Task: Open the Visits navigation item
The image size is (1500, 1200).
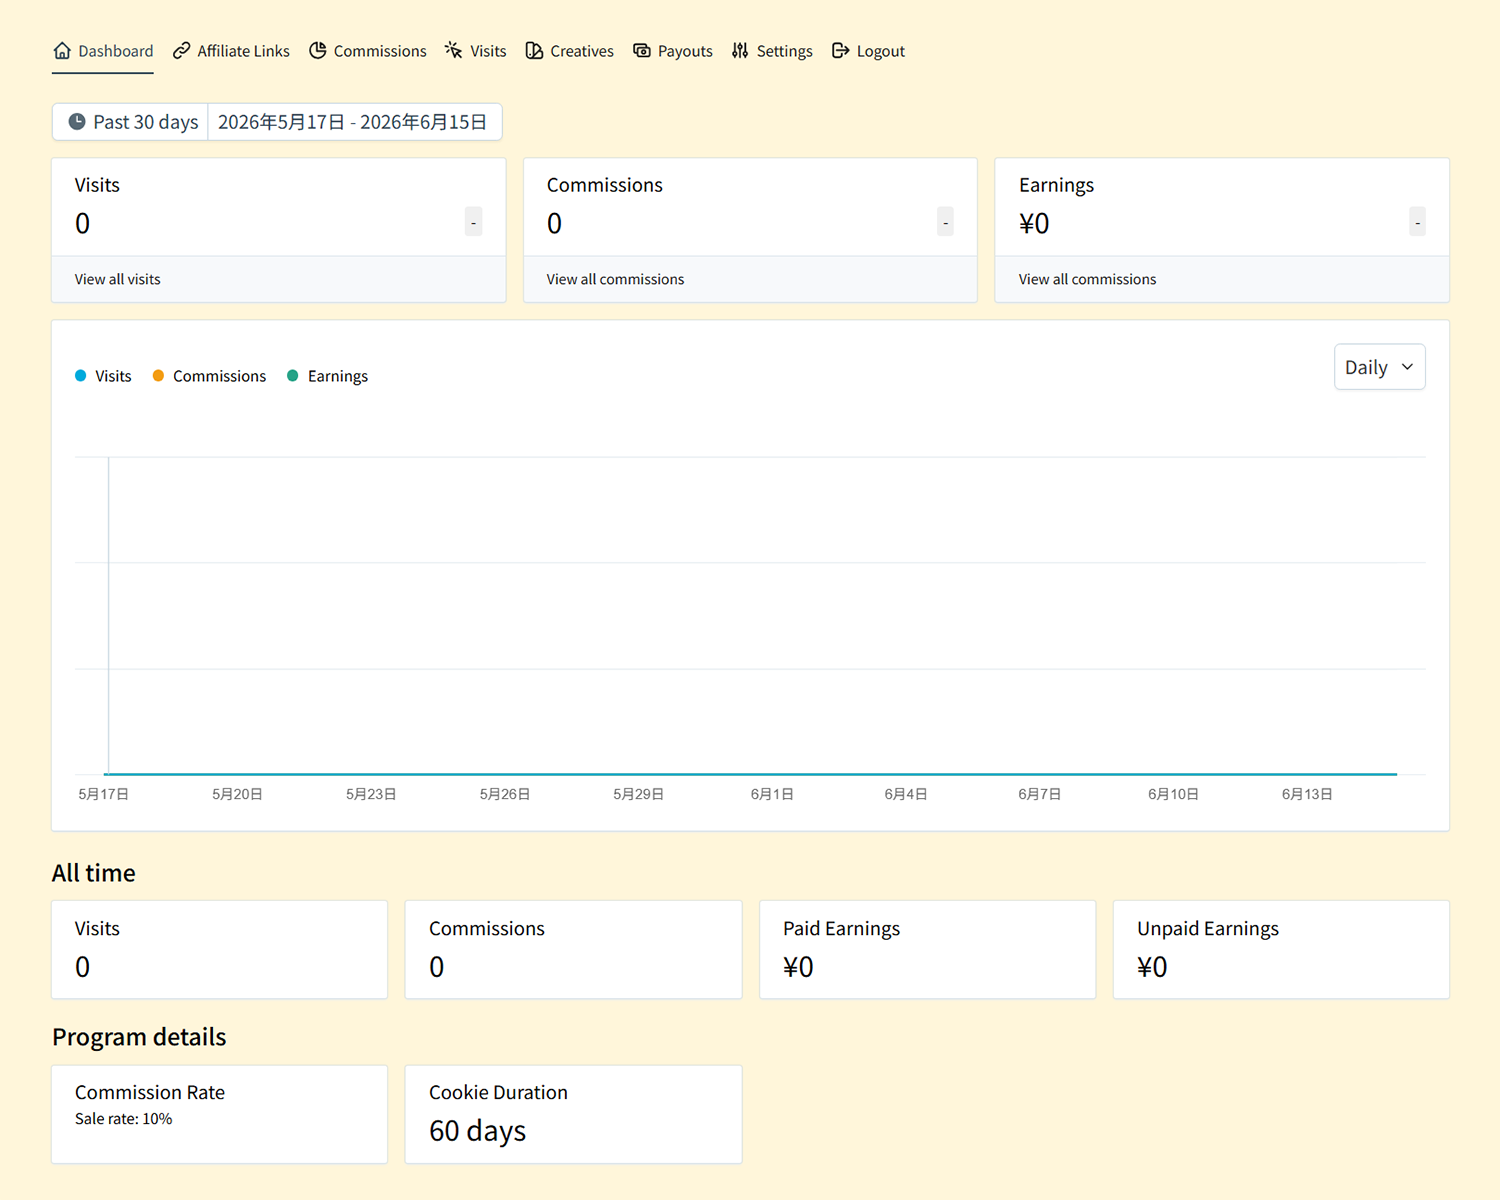Action: pos(476,51)
